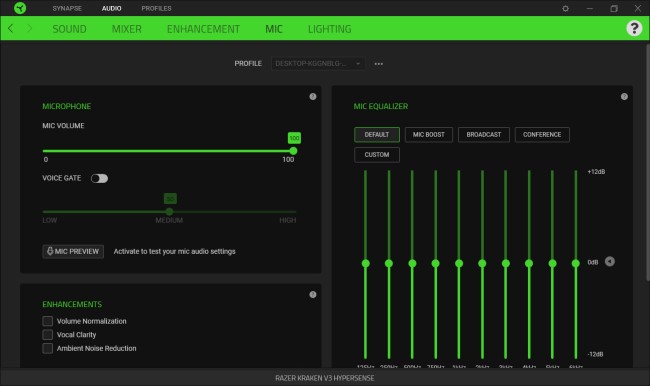Click the 0dB scale label
The image size is (650, 386).
pyautogui.click(x=593, y=262)
